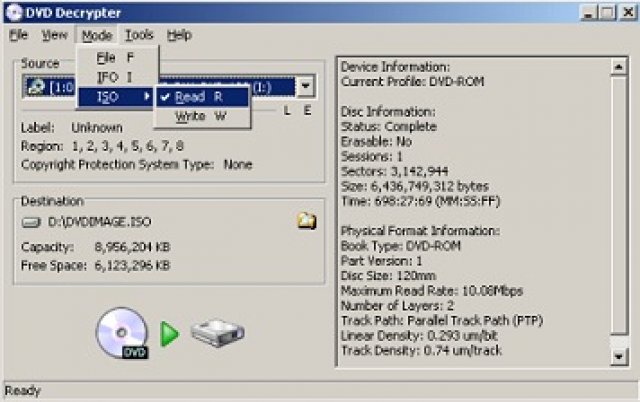Click the scroll down arrow in device information

(x=619, y=356)
